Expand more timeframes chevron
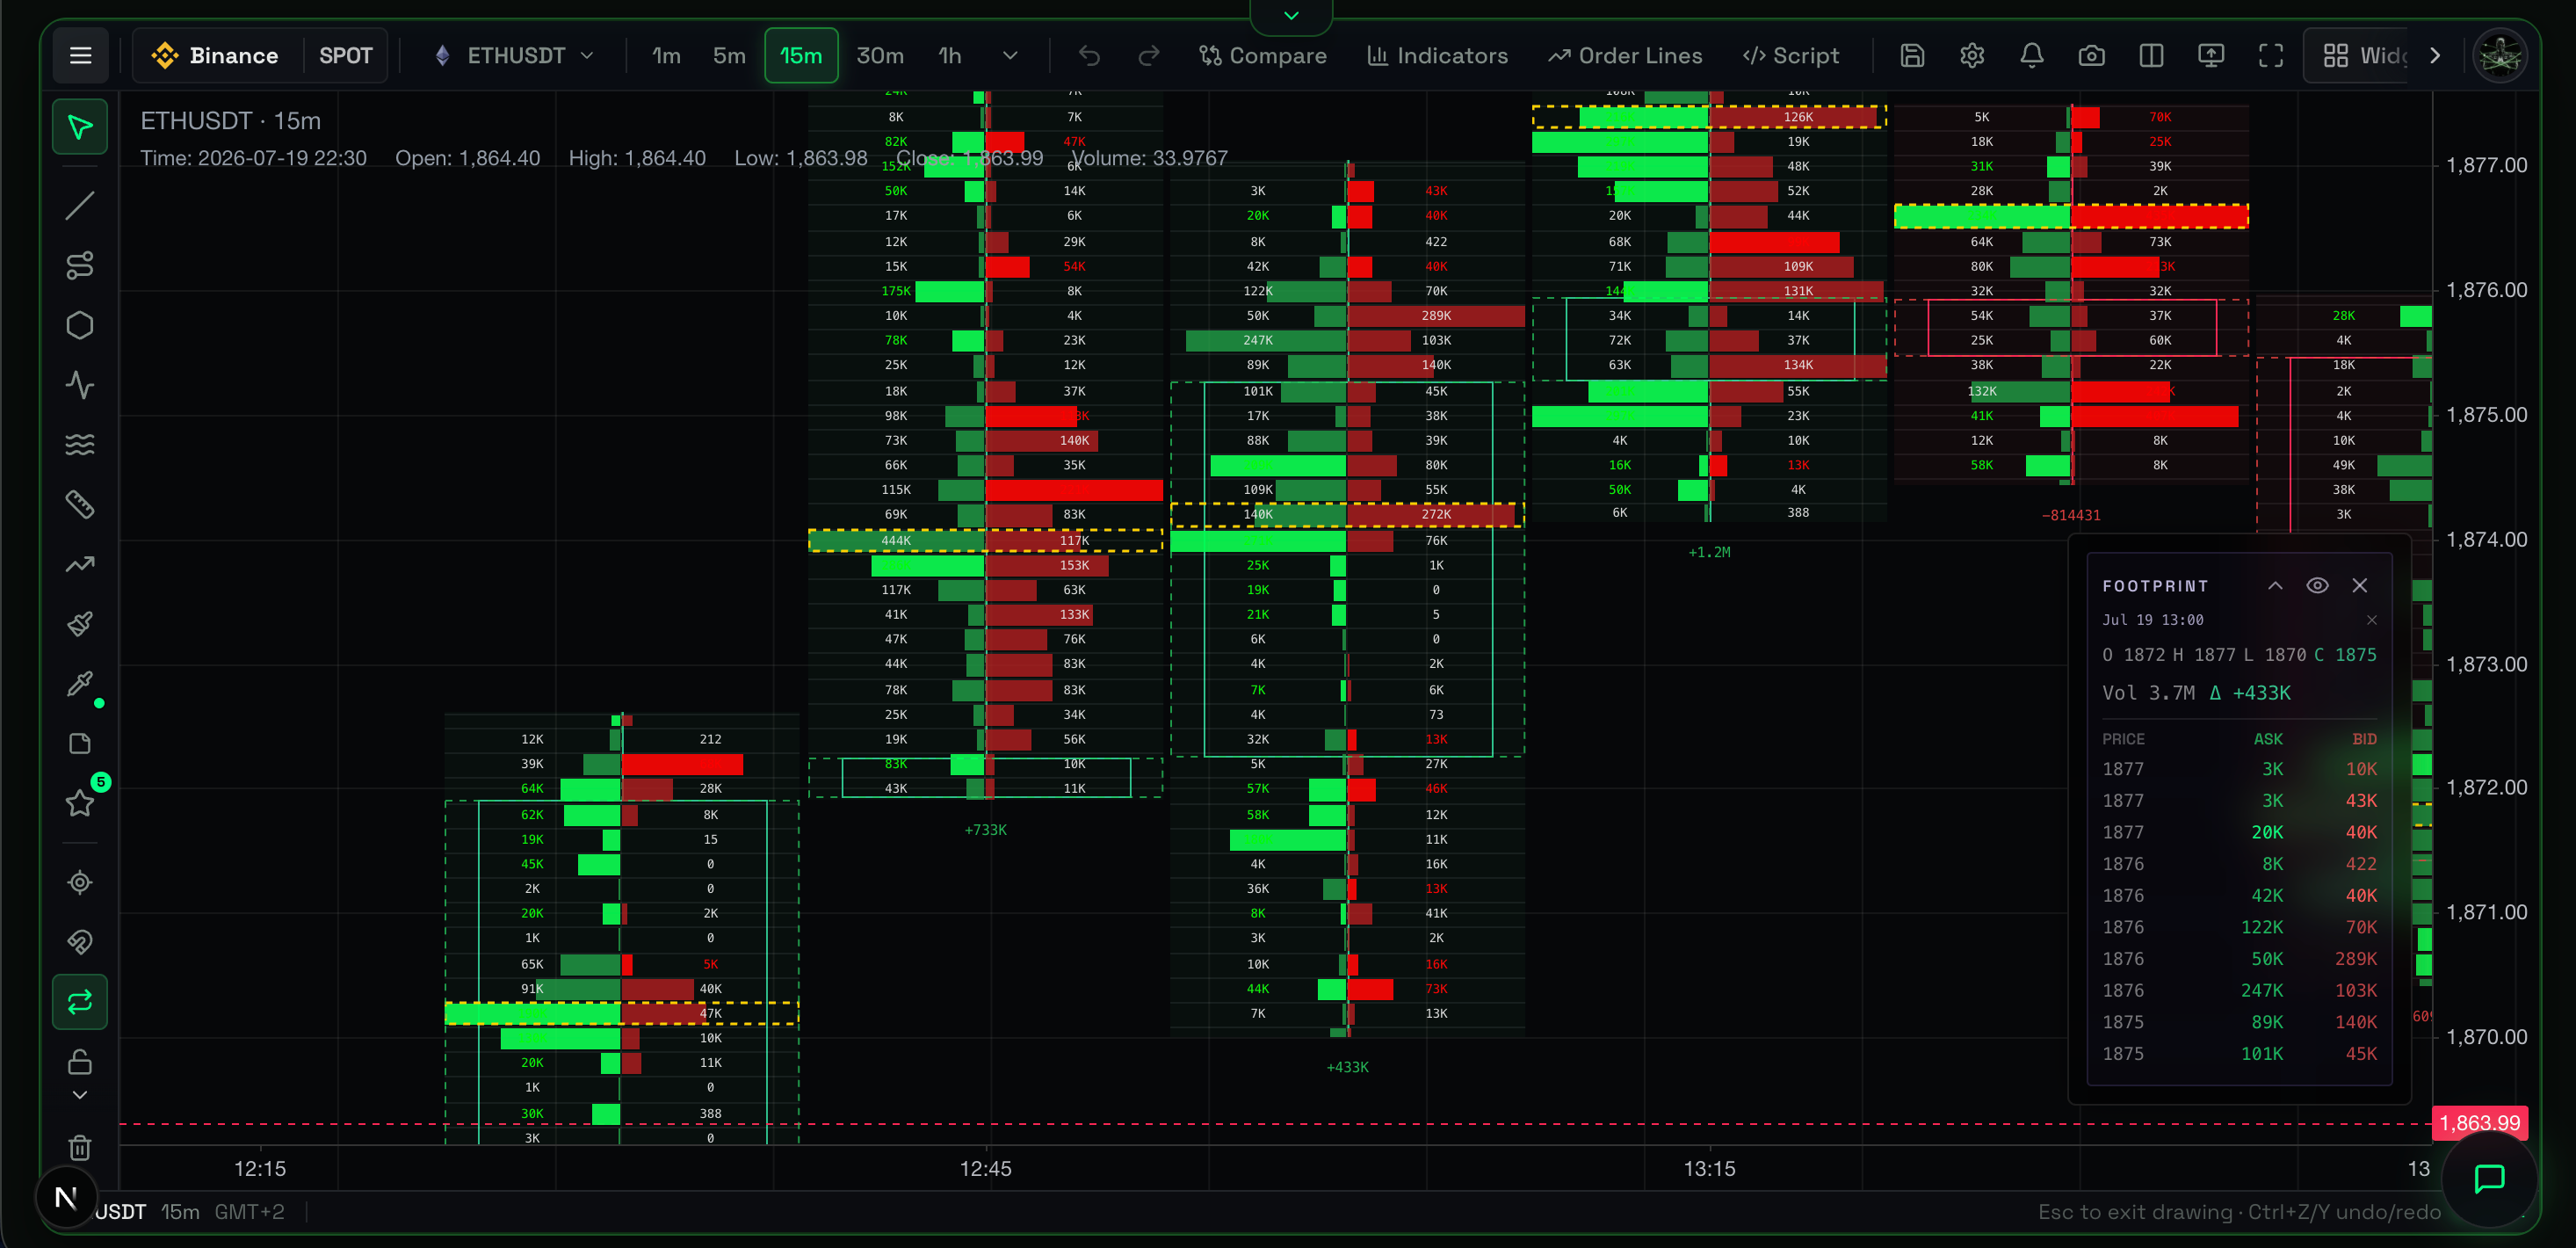The width and height of the screenshot is (2576, 1248). tap(1010, 56)
